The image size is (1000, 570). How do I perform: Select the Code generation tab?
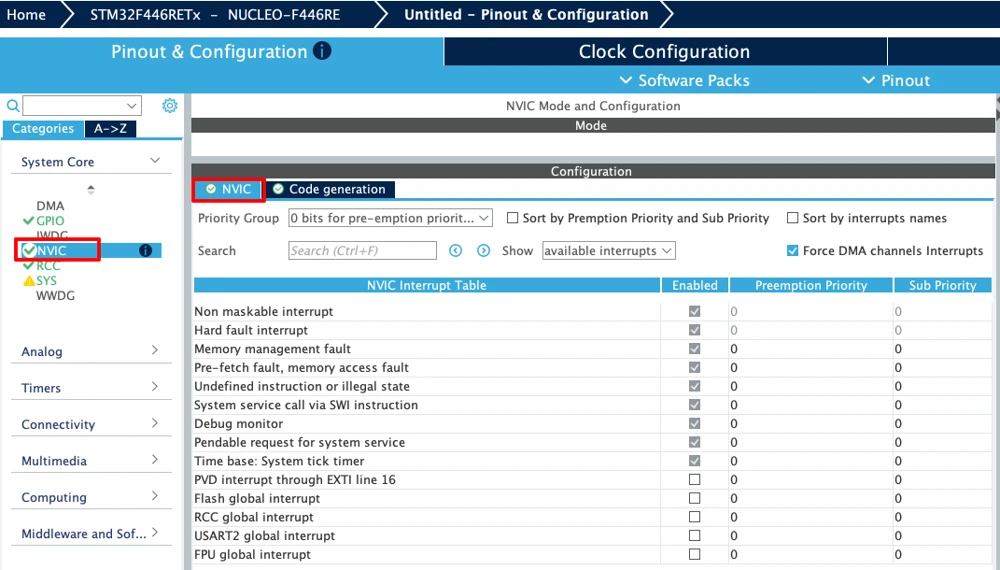[x=330, y=189]
